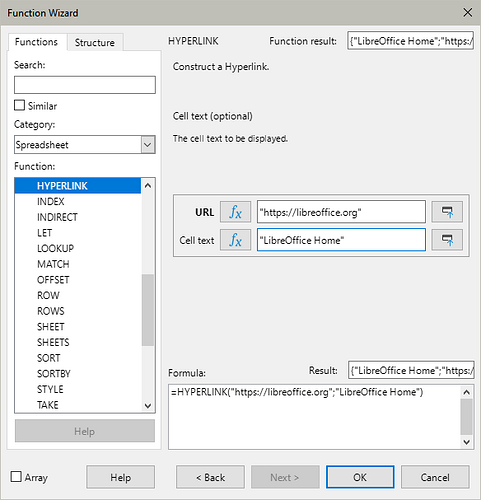Image resolution: width=481 pixels, height=500 pixels.
Task: Click function list scrollbar up arrow
Action: (x=148, y=186)
